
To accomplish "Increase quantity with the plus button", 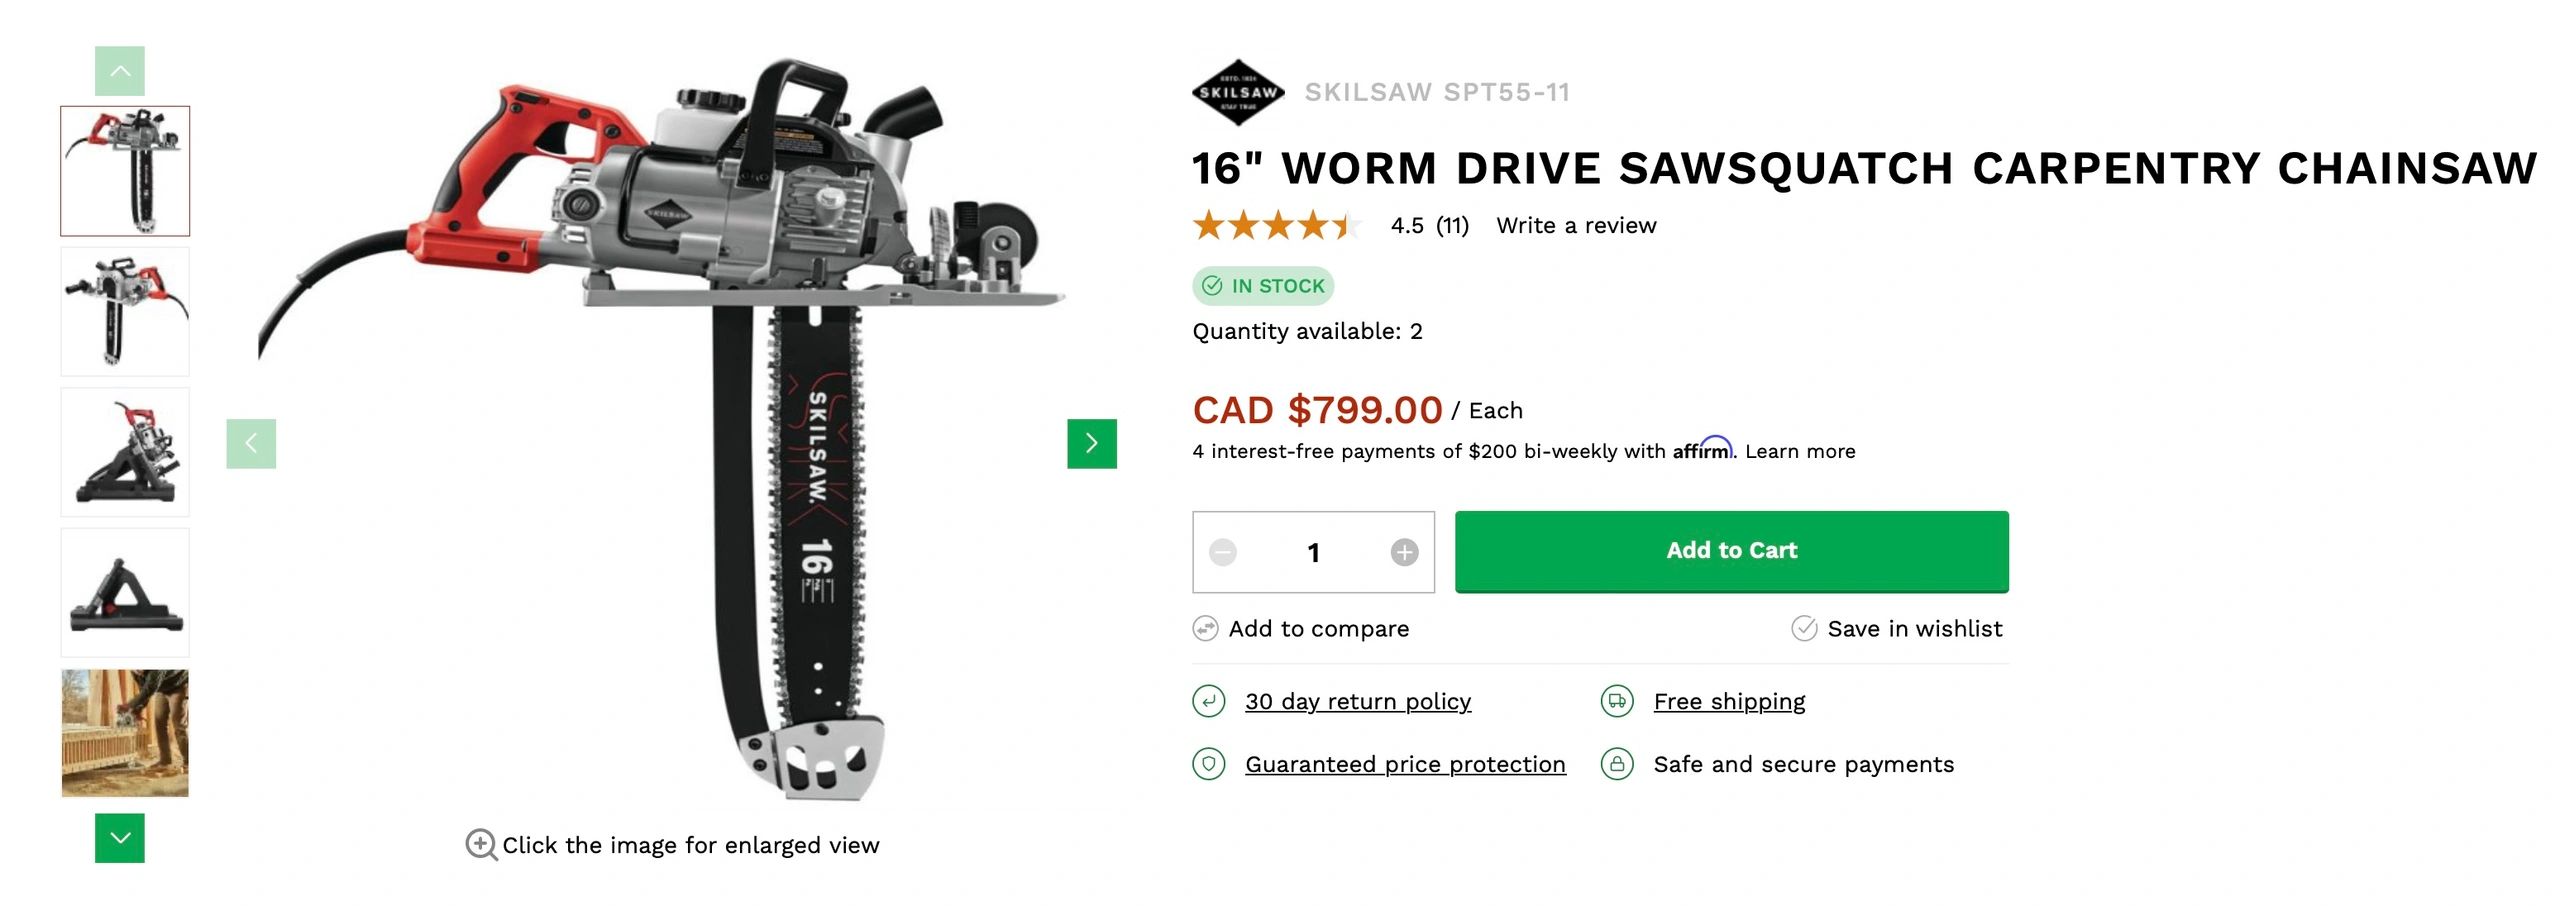I will (1404, 552).
